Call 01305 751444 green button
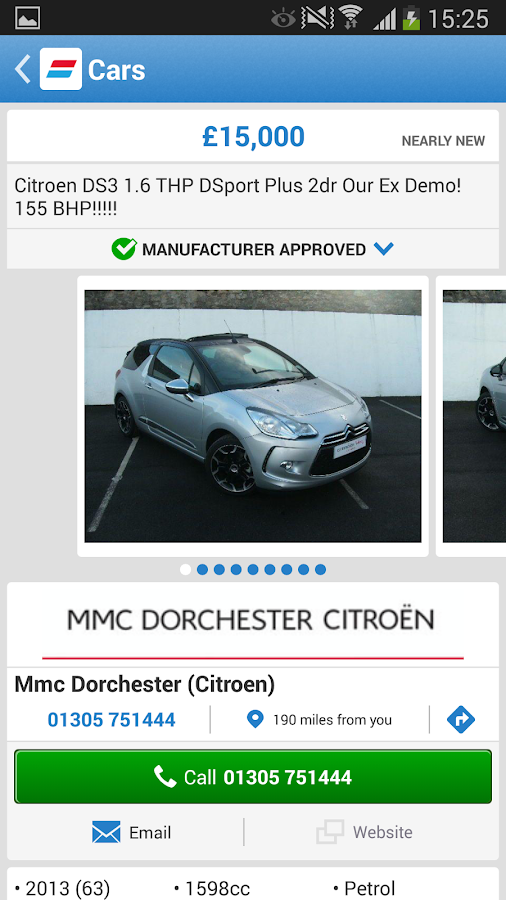 coord(253,777)
